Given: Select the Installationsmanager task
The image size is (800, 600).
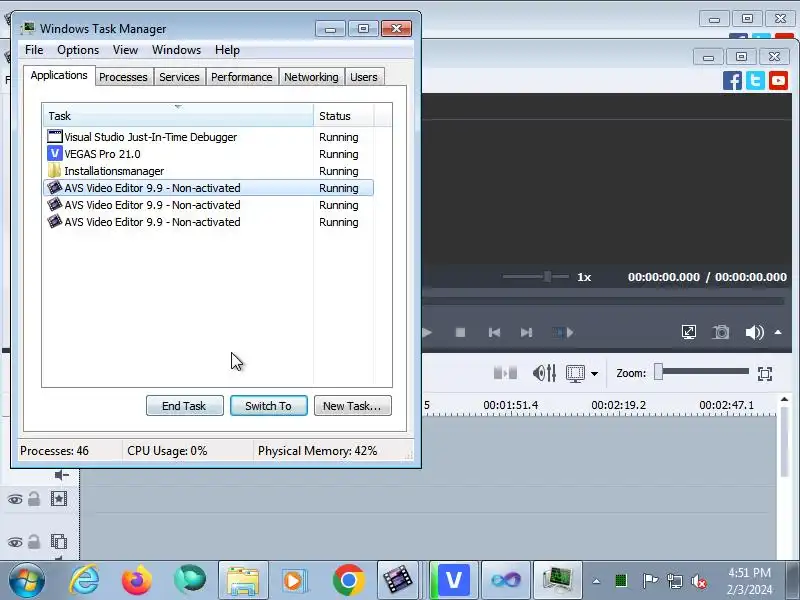Looking at the screenshot, I should click(x=209, y=171).
